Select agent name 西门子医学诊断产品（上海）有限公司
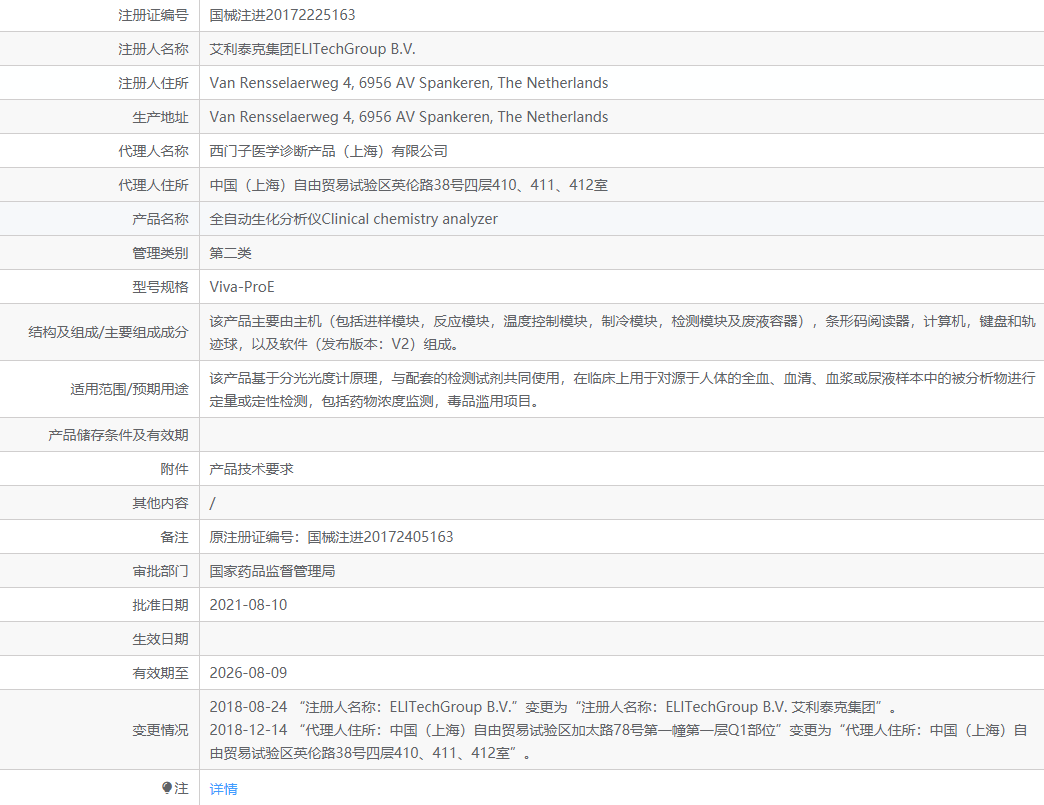Viewport: 1044px width, 805px height. (x=328, y=151)
